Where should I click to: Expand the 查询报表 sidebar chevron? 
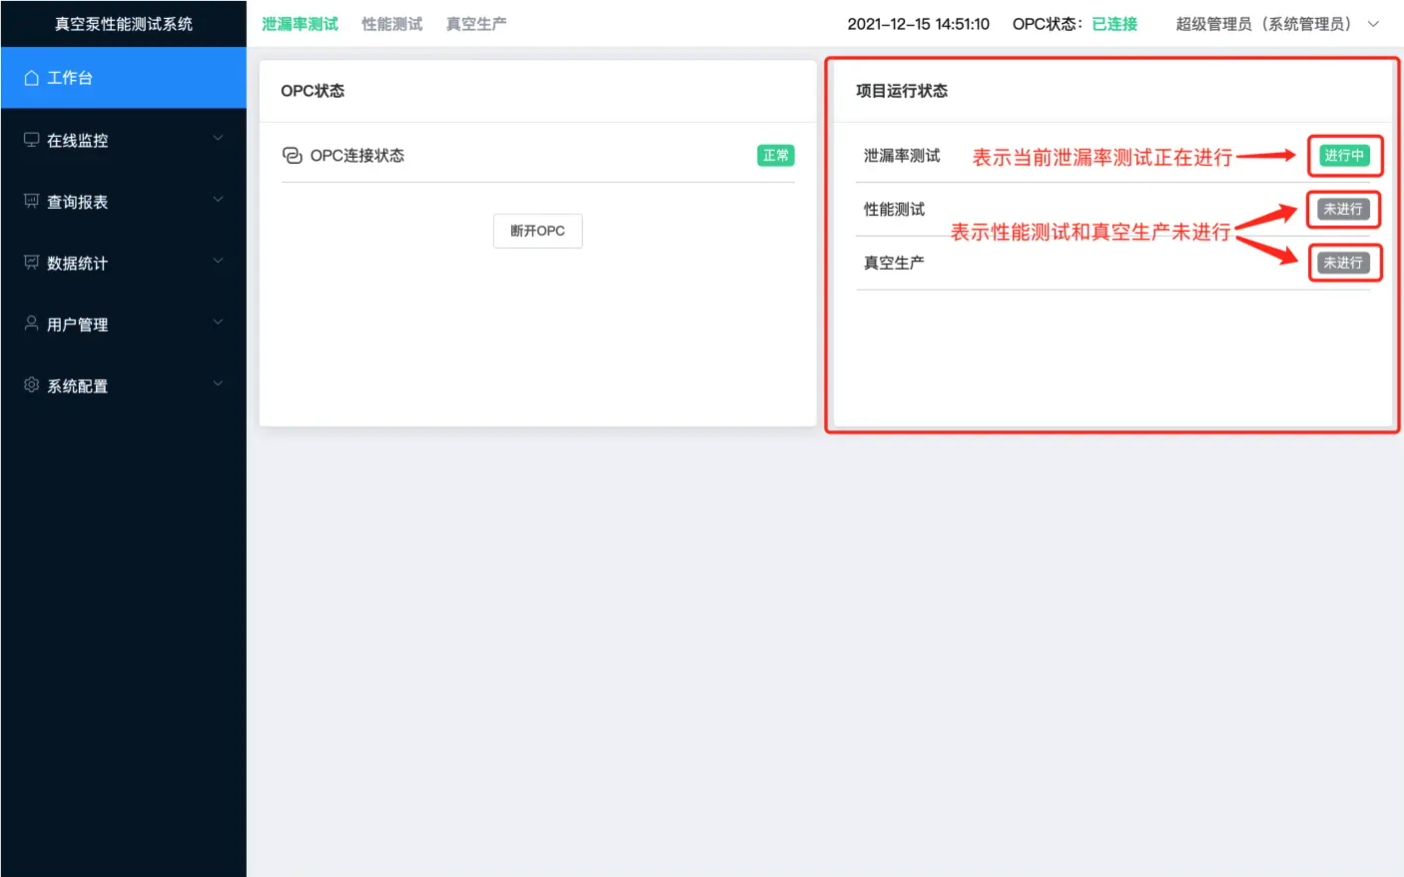(218, 200)
